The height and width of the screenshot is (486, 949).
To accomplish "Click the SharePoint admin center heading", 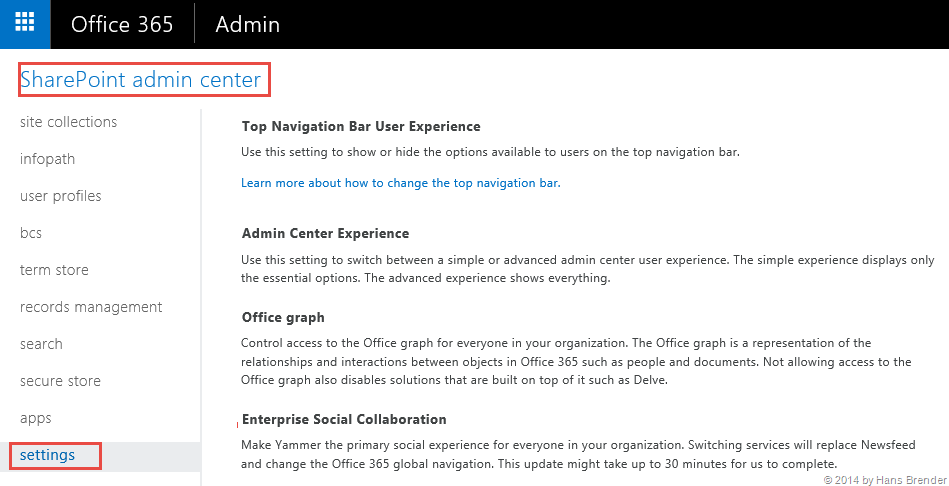I will coord(141,80).
